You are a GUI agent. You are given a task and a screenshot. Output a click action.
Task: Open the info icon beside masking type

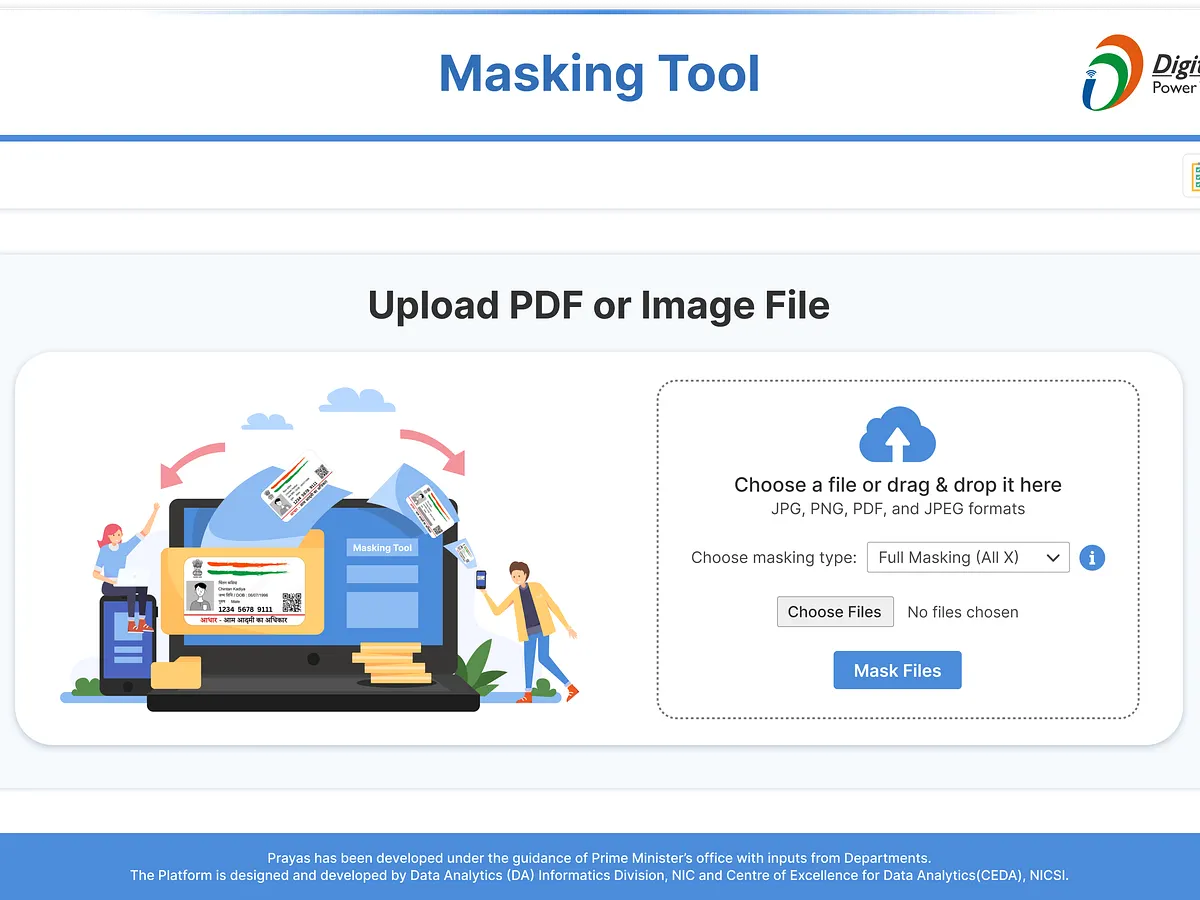(1092, 558)
